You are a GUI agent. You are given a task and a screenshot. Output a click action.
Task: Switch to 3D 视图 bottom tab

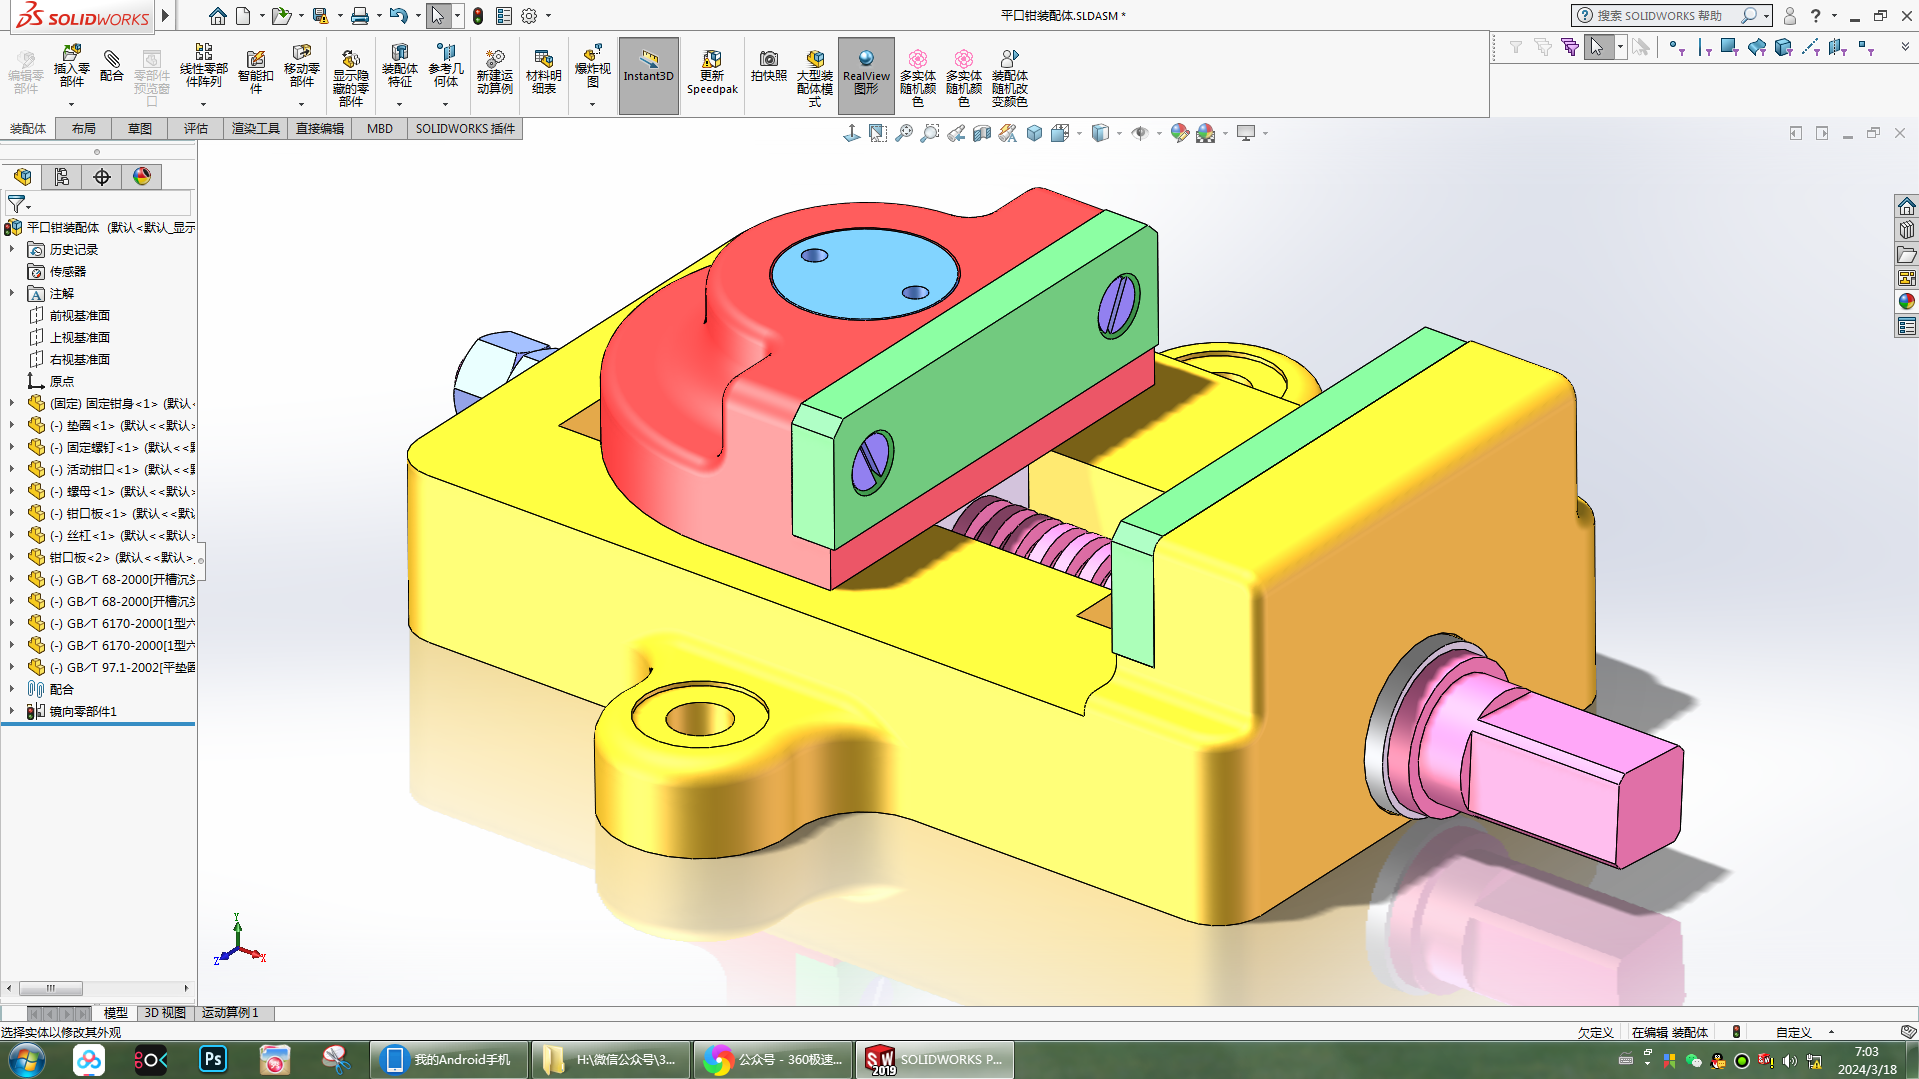165,1013
